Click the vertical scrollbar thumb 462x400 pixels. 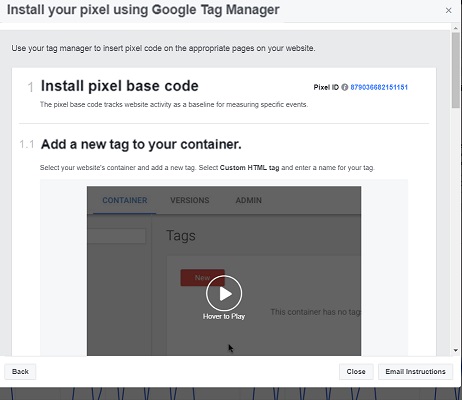tap(455, 70)
